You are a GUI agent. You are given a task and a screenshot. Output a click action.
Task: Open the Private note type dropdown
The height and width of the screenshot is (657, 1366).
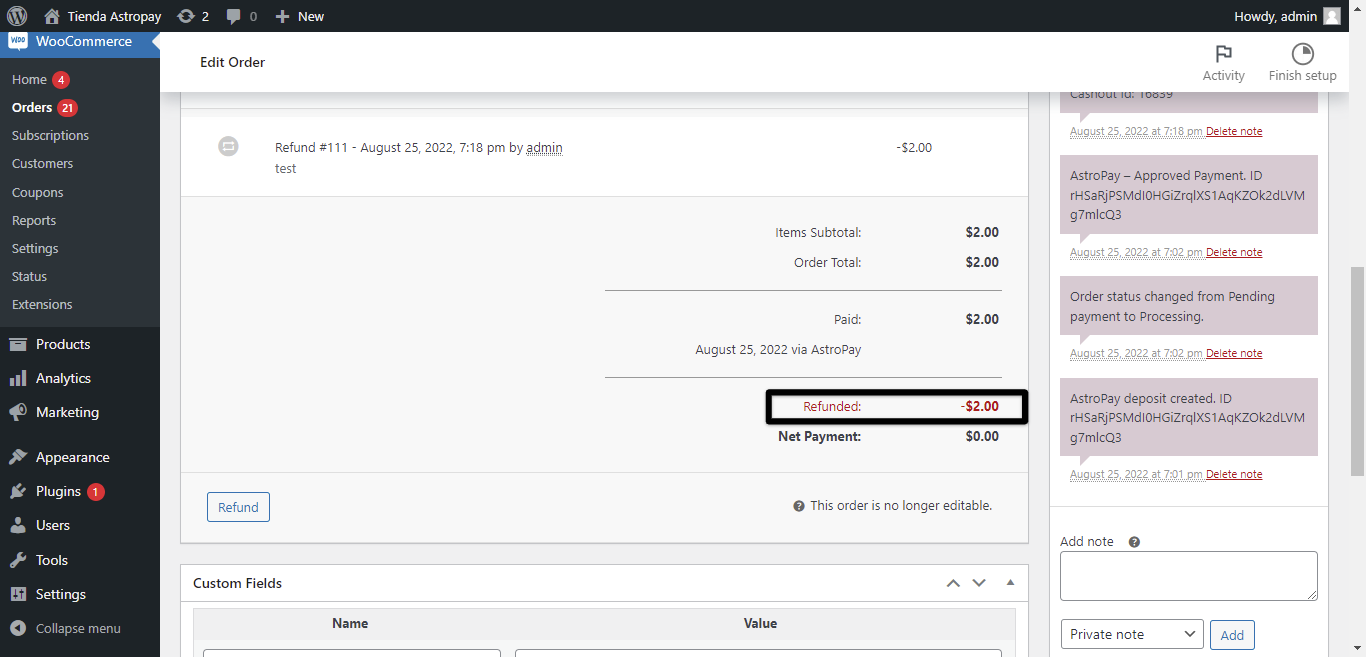click(1132, 634)
